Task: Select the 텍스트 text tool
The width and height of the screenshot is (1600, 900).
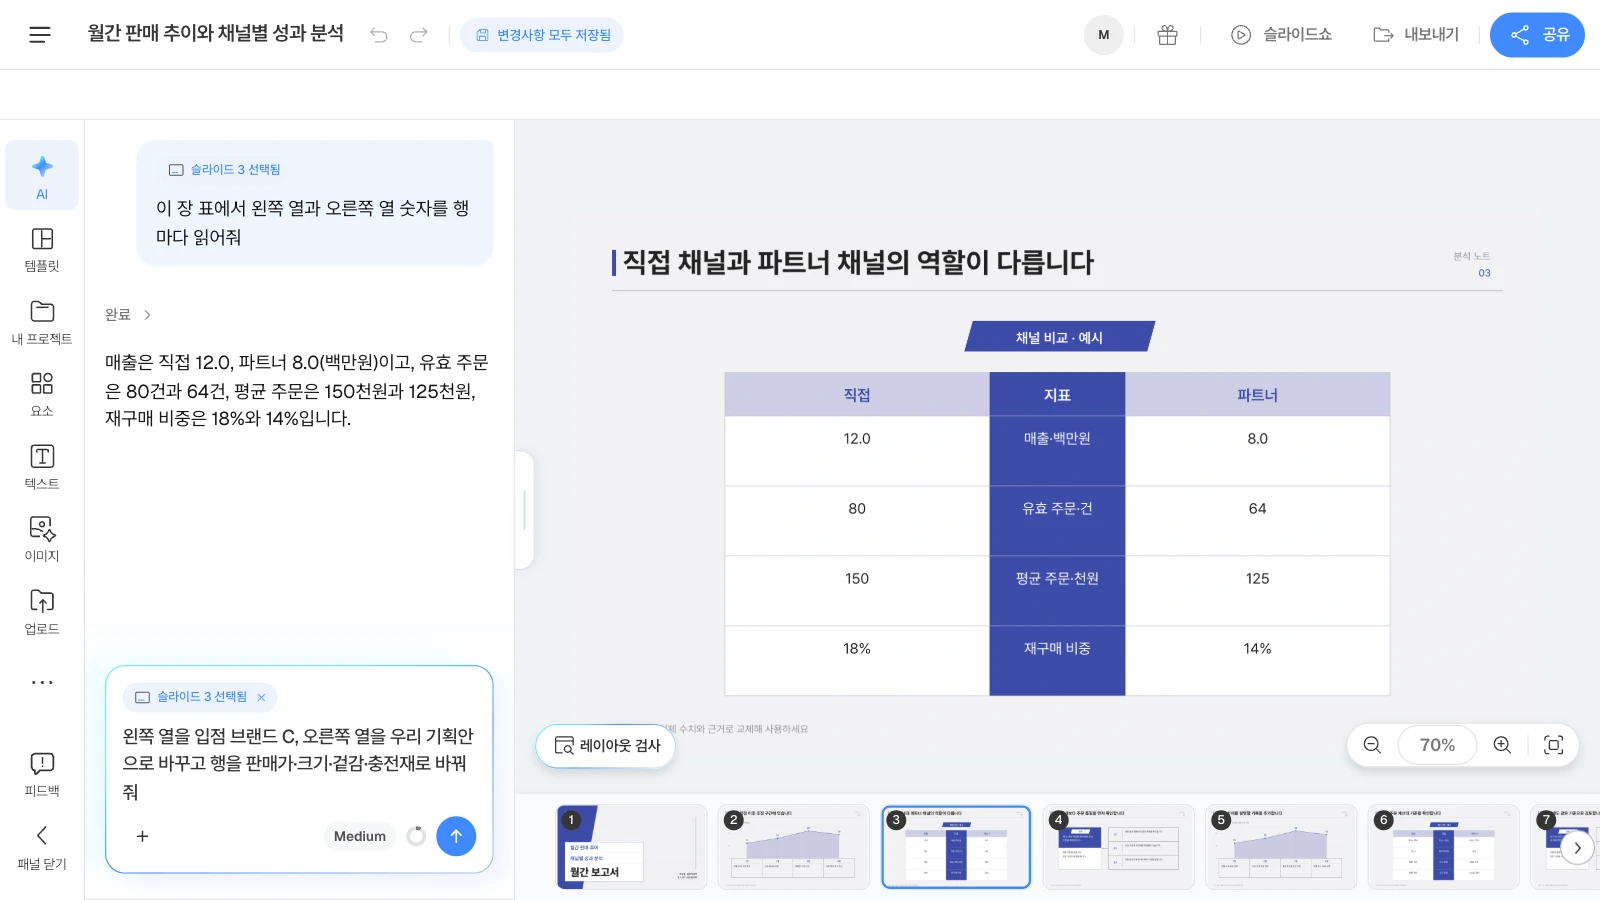Action: (x=42, y=467)
